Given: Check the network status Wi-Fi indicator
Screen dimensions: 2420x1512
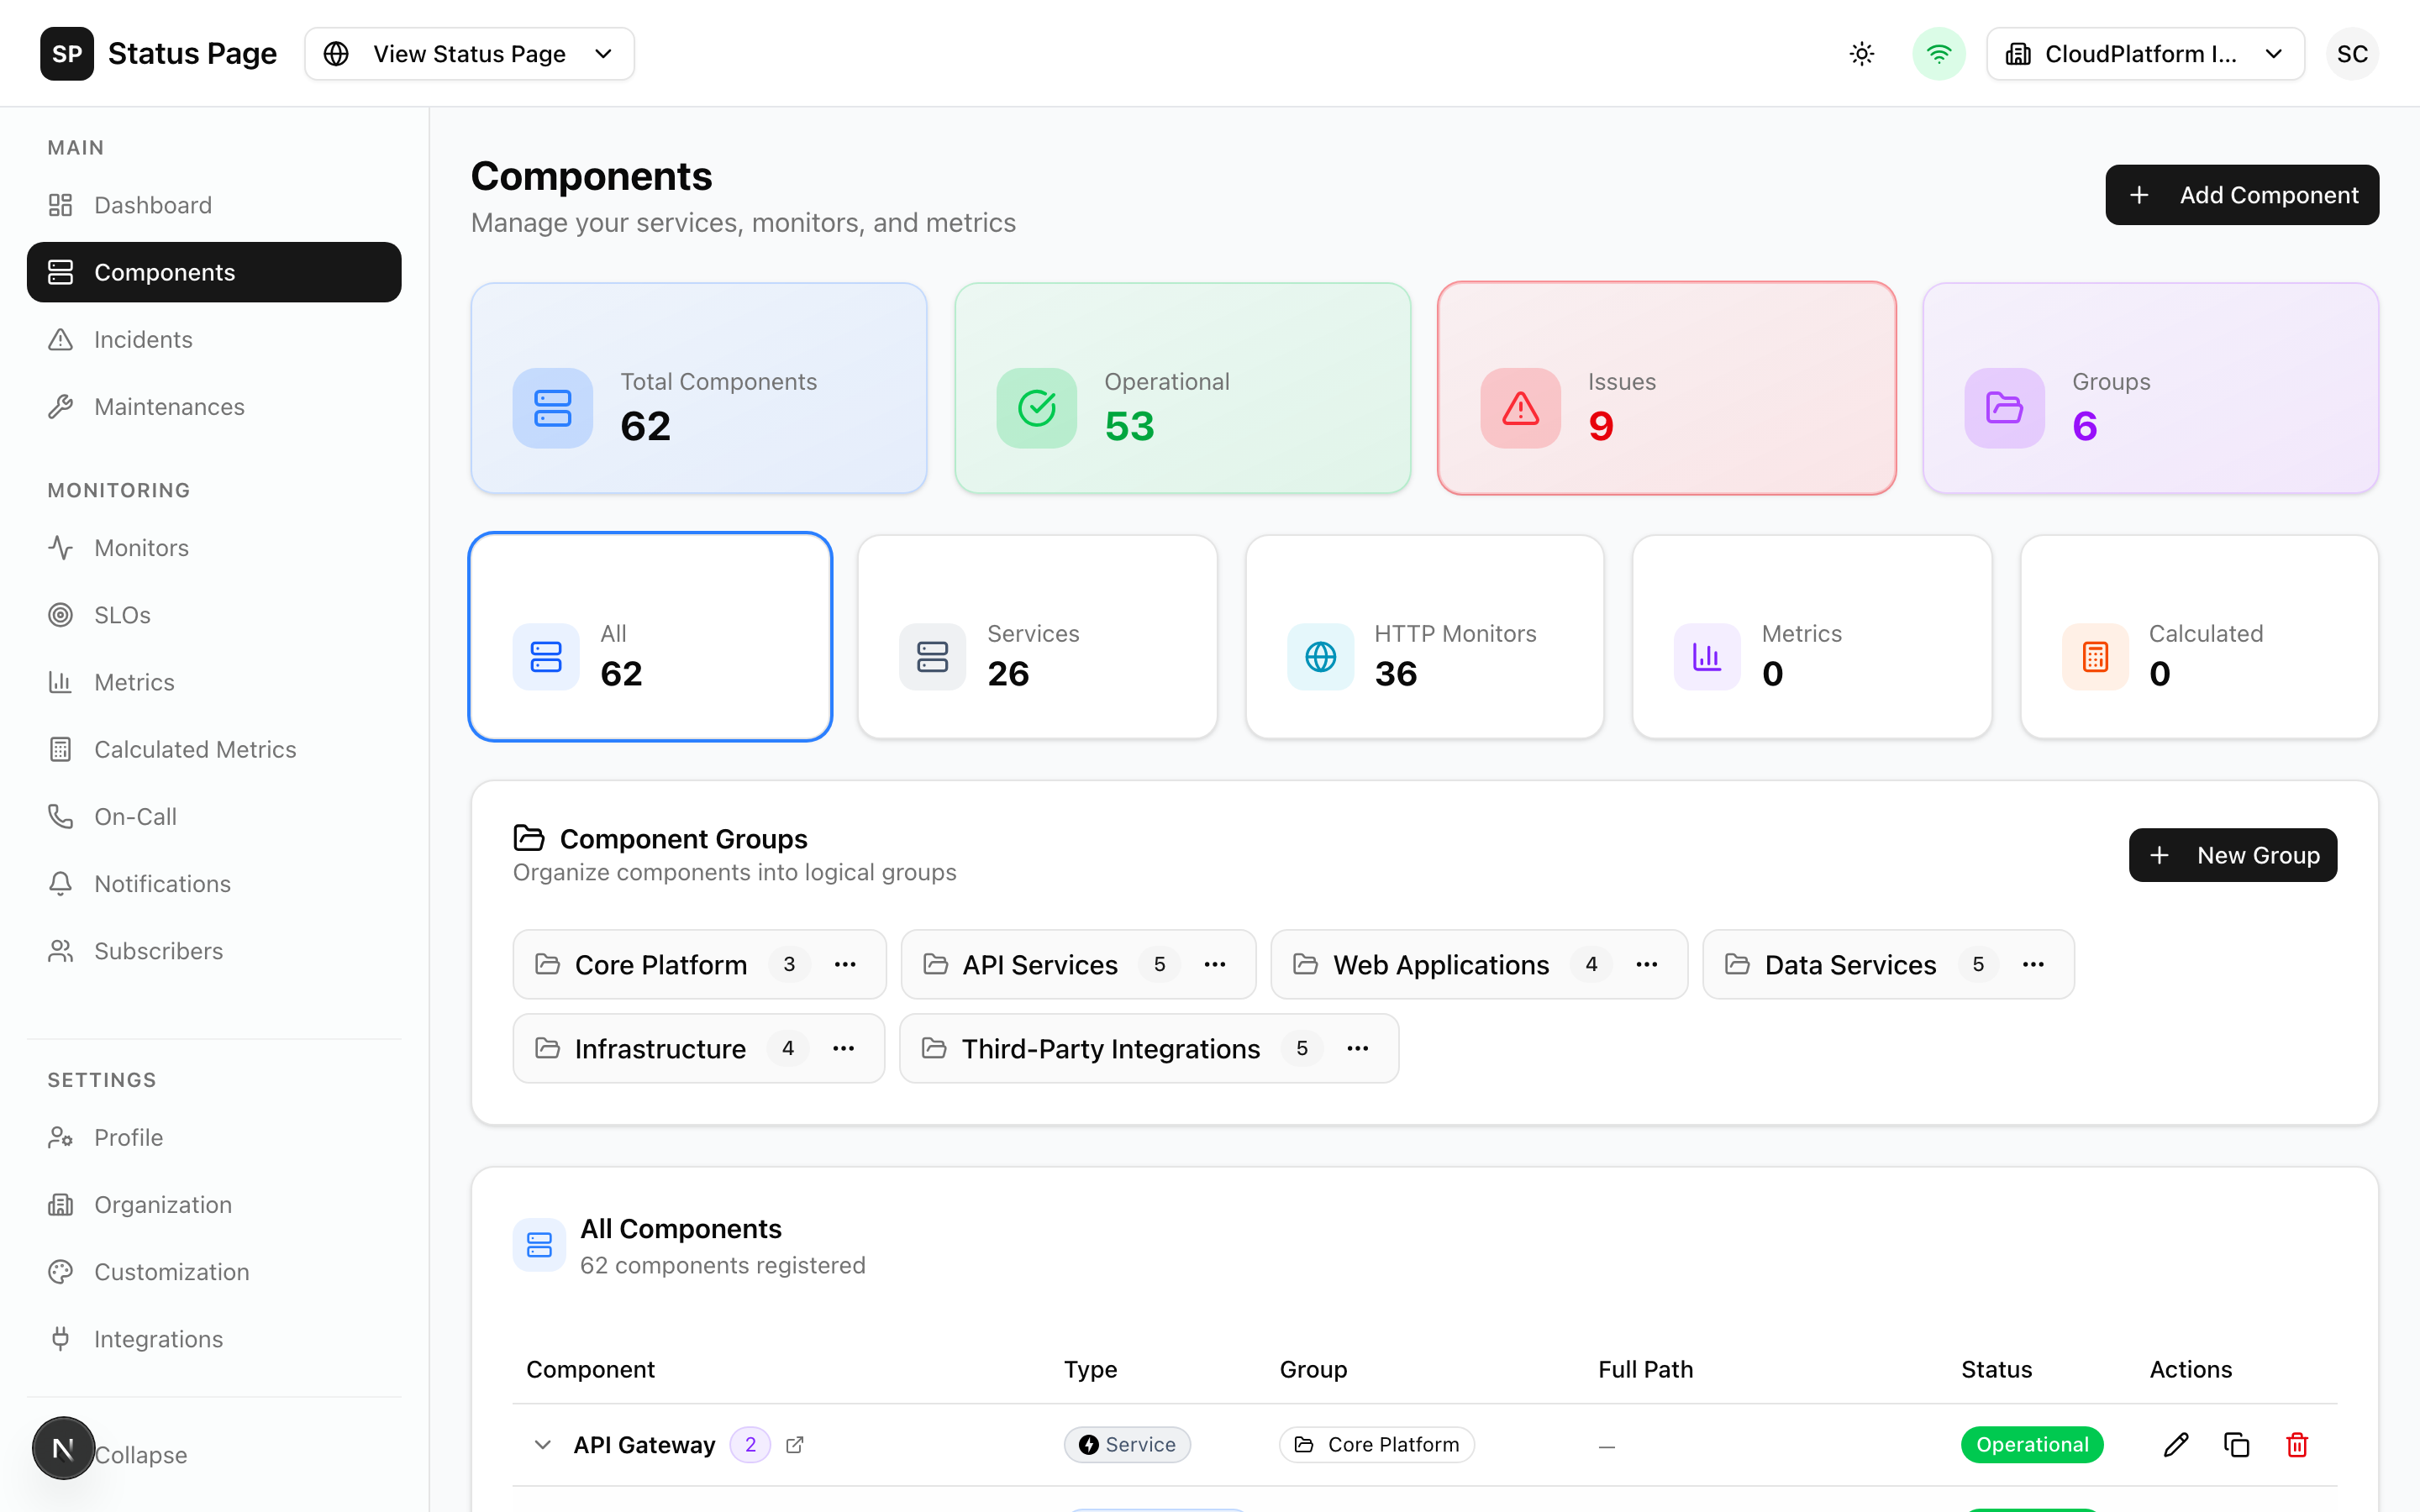Looking at the screenshot, I should (1938, 53).
